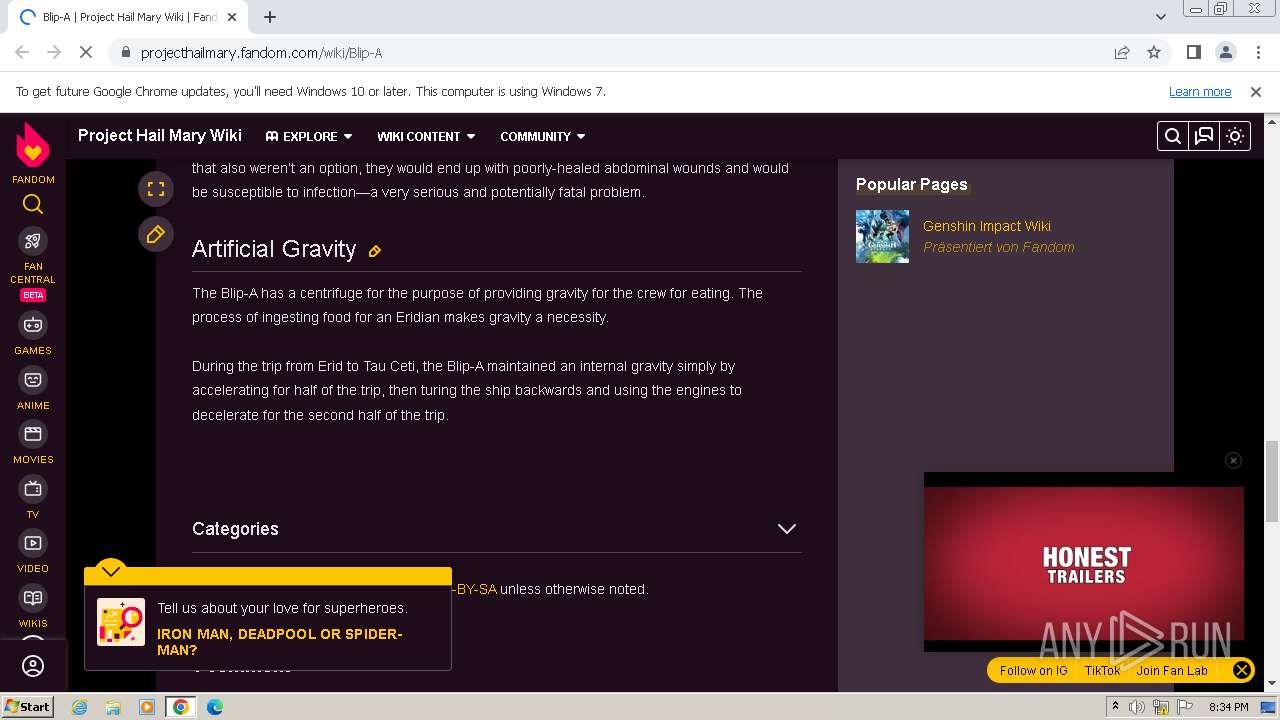Edit the page with the pencil button
The height and width of the screenshot is (720, 1280).
click(x=156, y=234)
